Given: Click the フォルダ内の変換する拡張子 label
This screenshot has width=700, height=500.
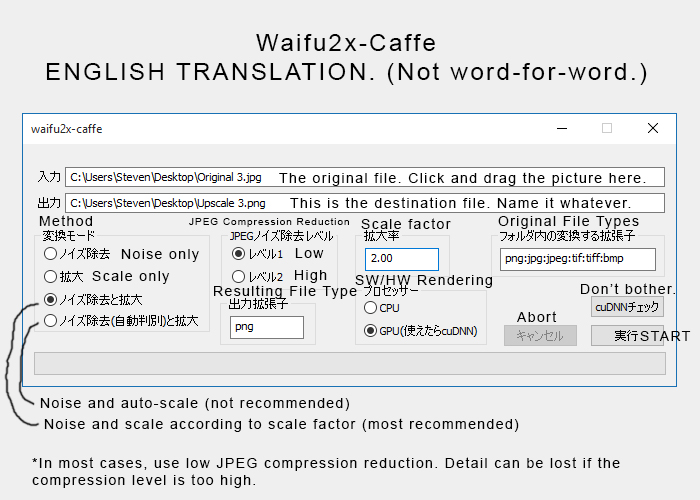Looking at the screenshot, I should point(567,236).
